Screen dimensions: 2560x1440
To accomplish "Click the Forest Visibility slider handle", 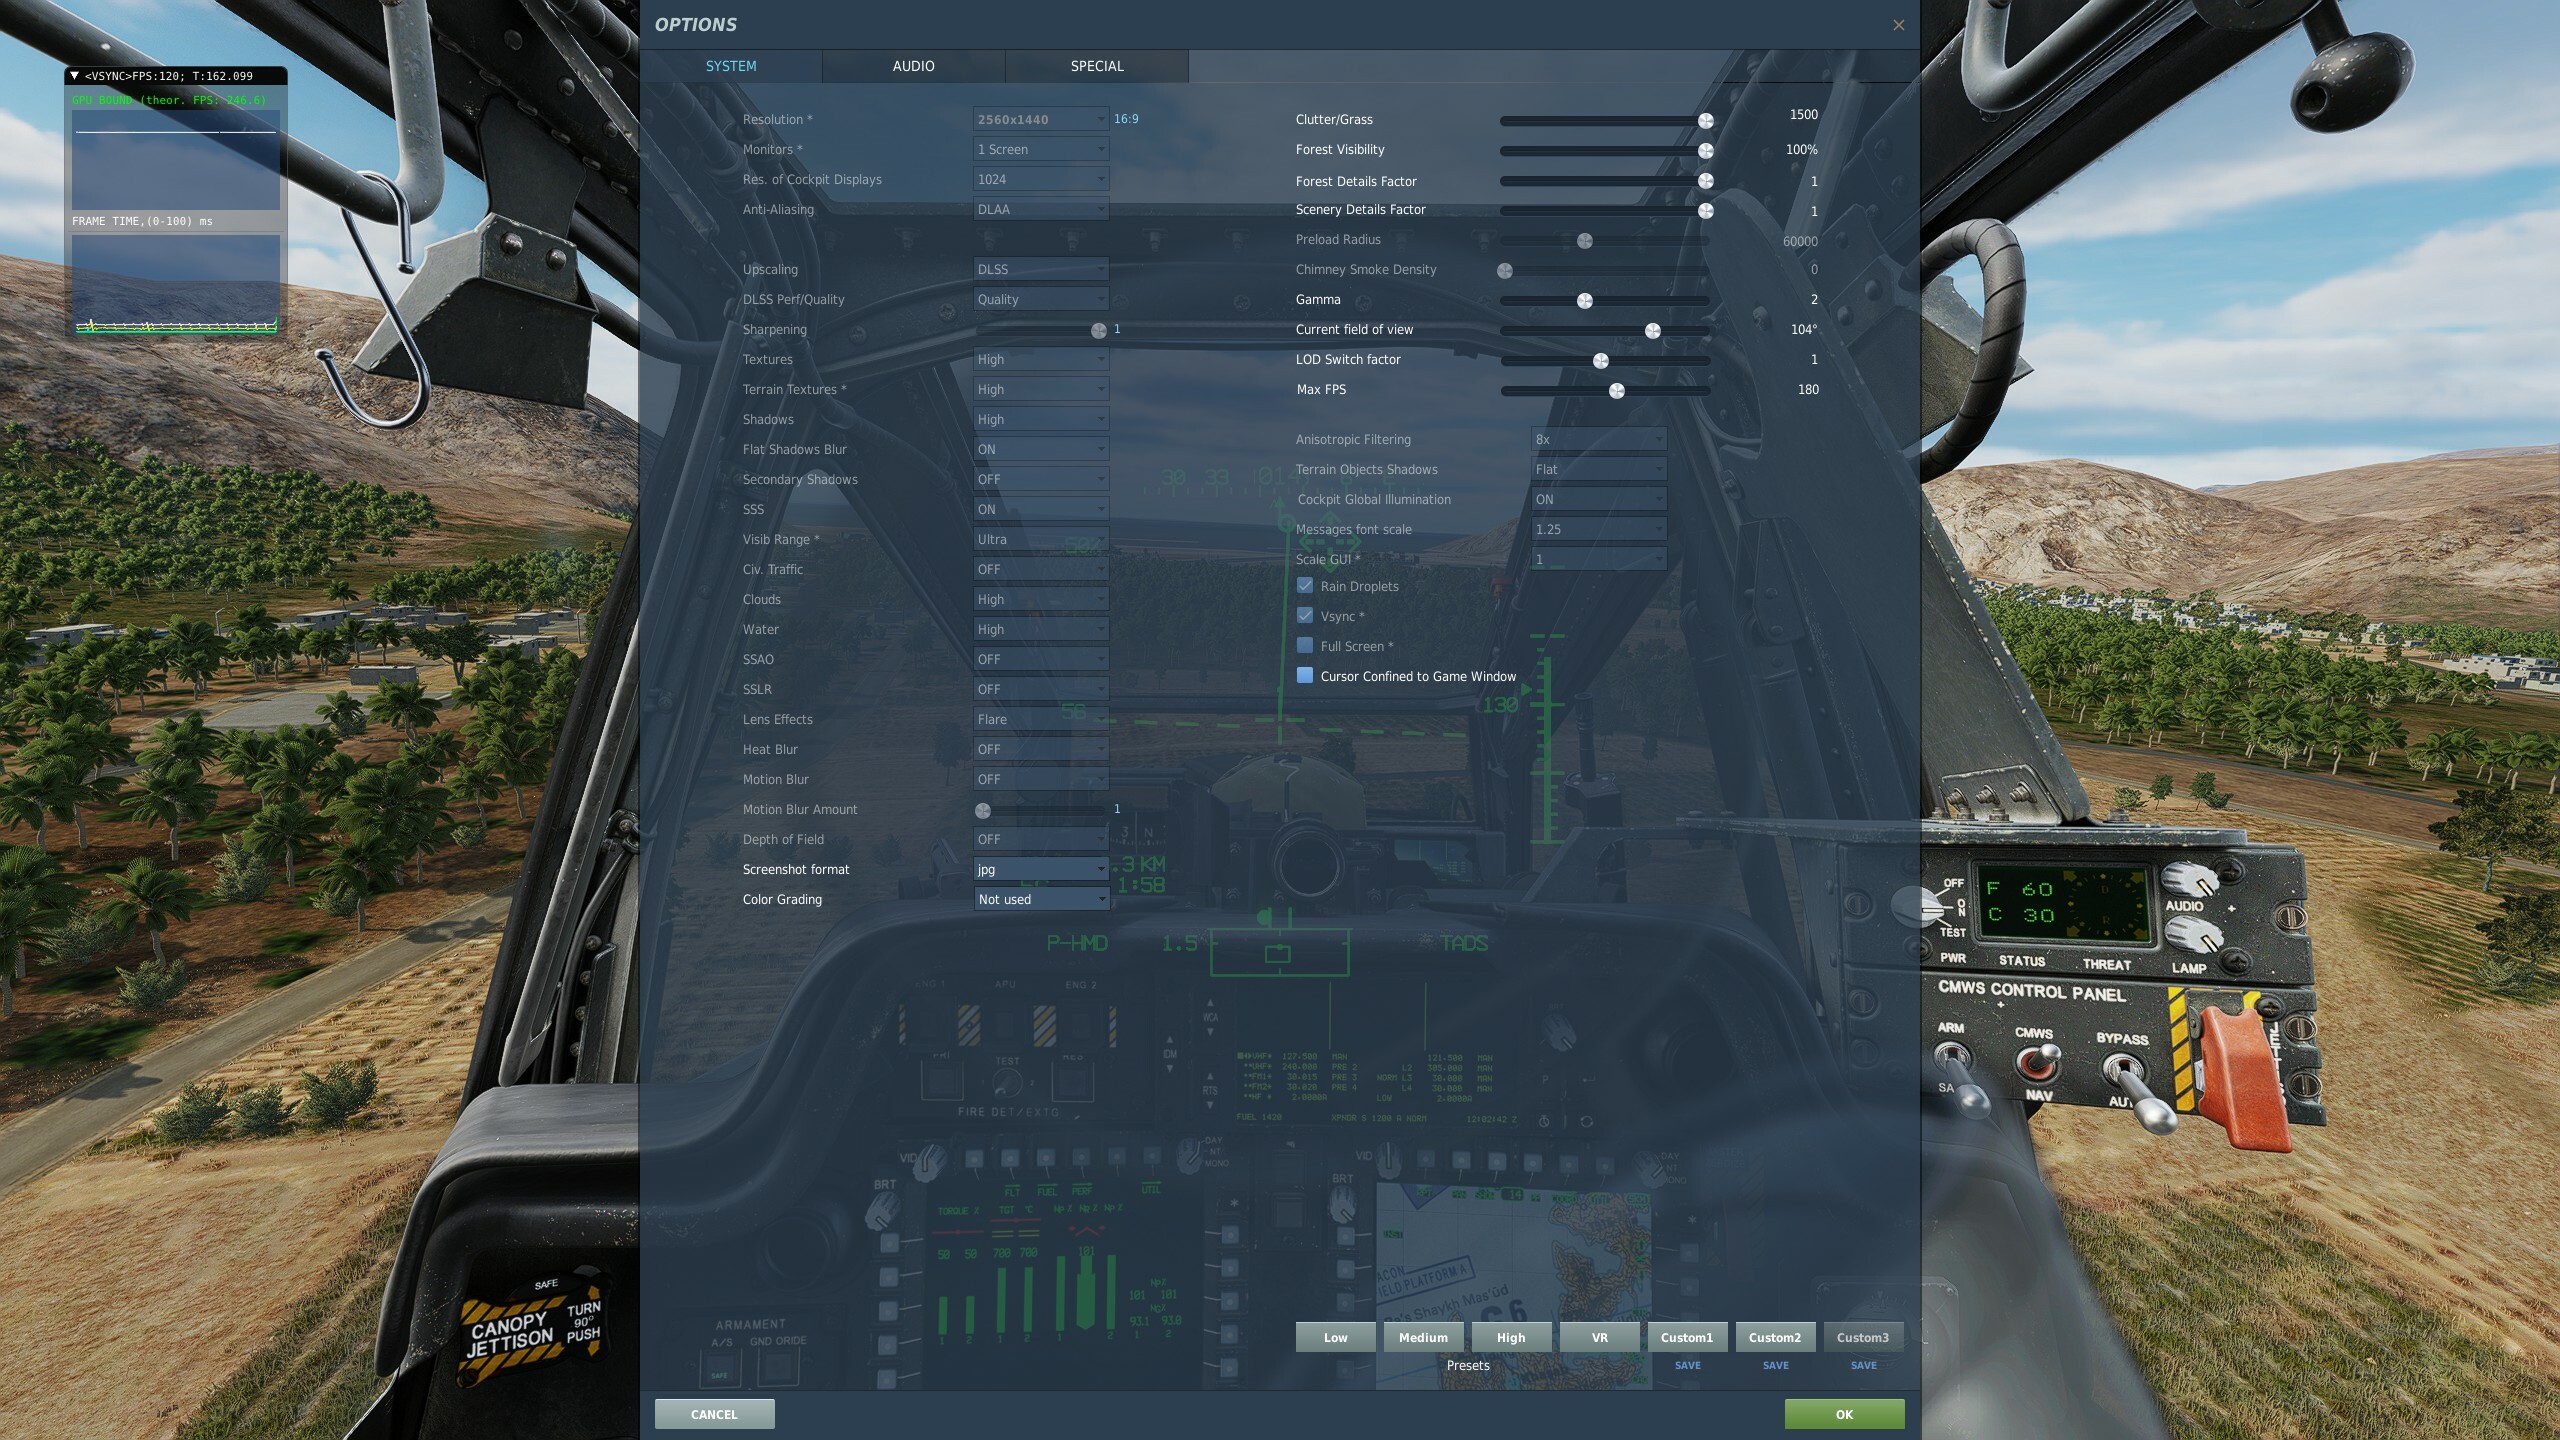I will (1706, 151).
